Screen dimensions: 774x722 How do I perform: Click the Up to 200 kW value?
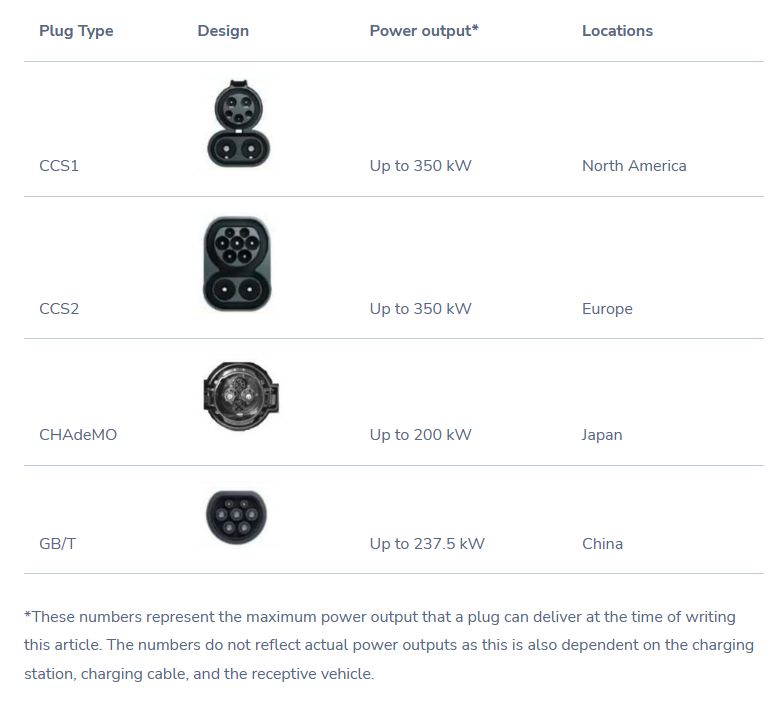(421, 435)
